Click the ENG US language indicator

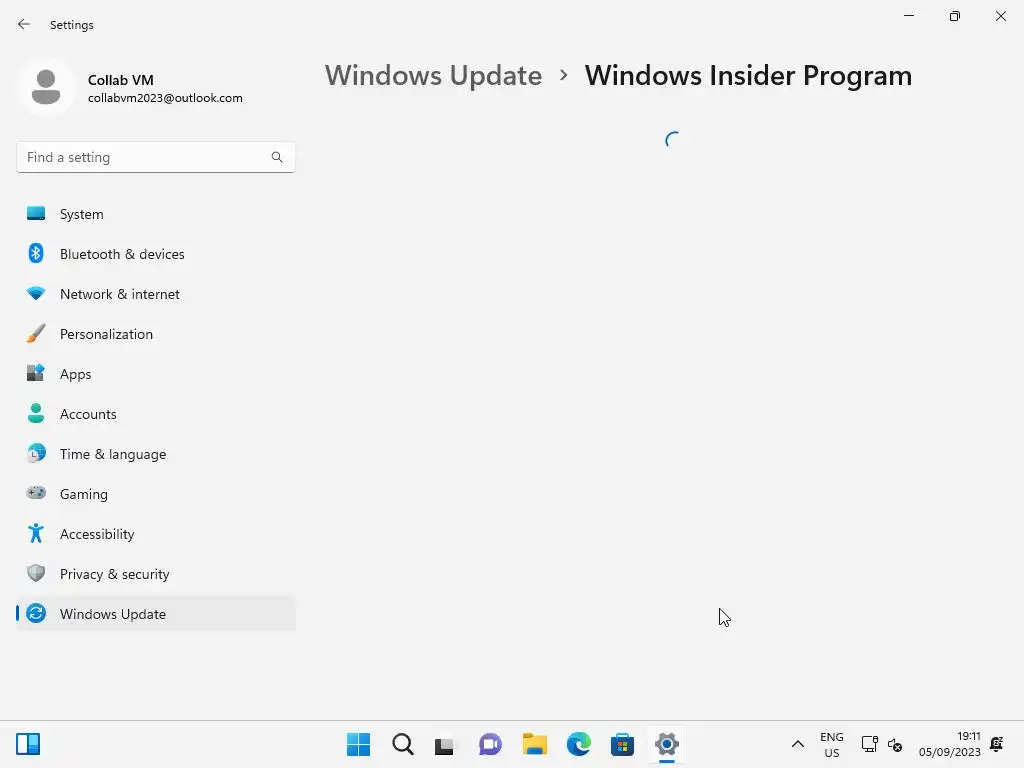pyautogui.click(x=831, y=744)
